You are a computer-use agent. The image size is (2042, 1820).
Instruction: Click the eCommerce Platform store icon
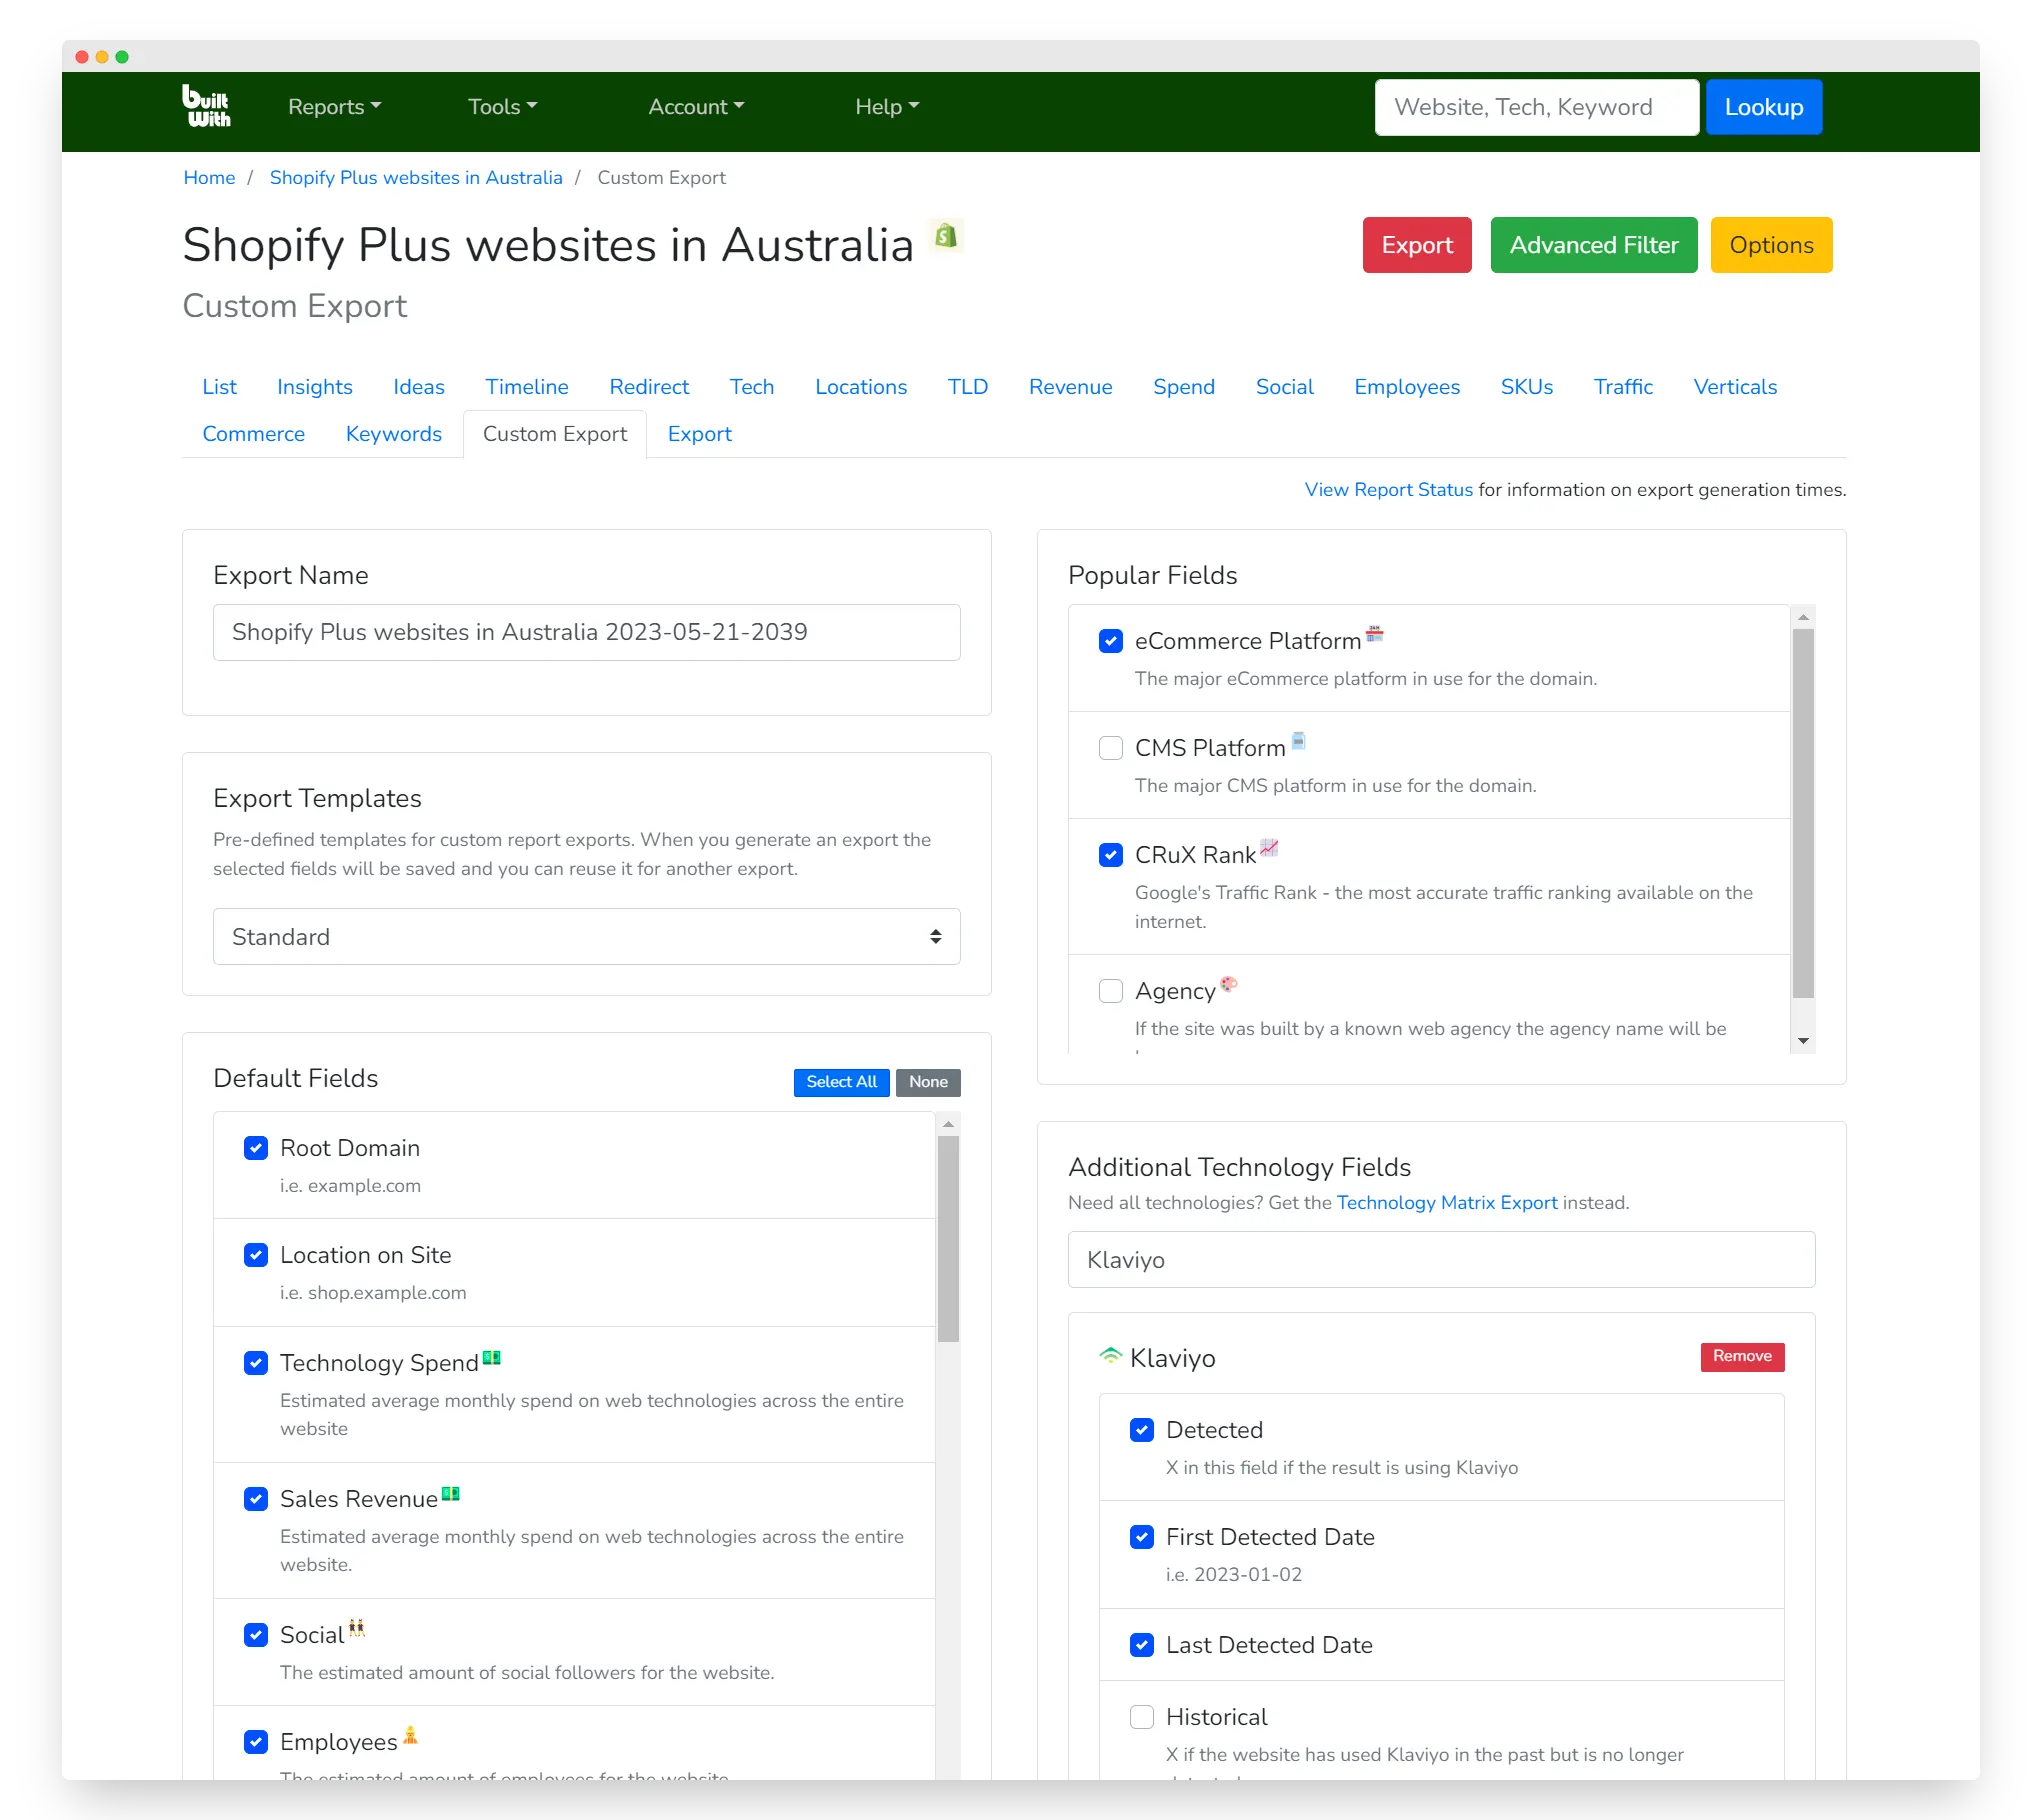click(x=1374, y=633)
